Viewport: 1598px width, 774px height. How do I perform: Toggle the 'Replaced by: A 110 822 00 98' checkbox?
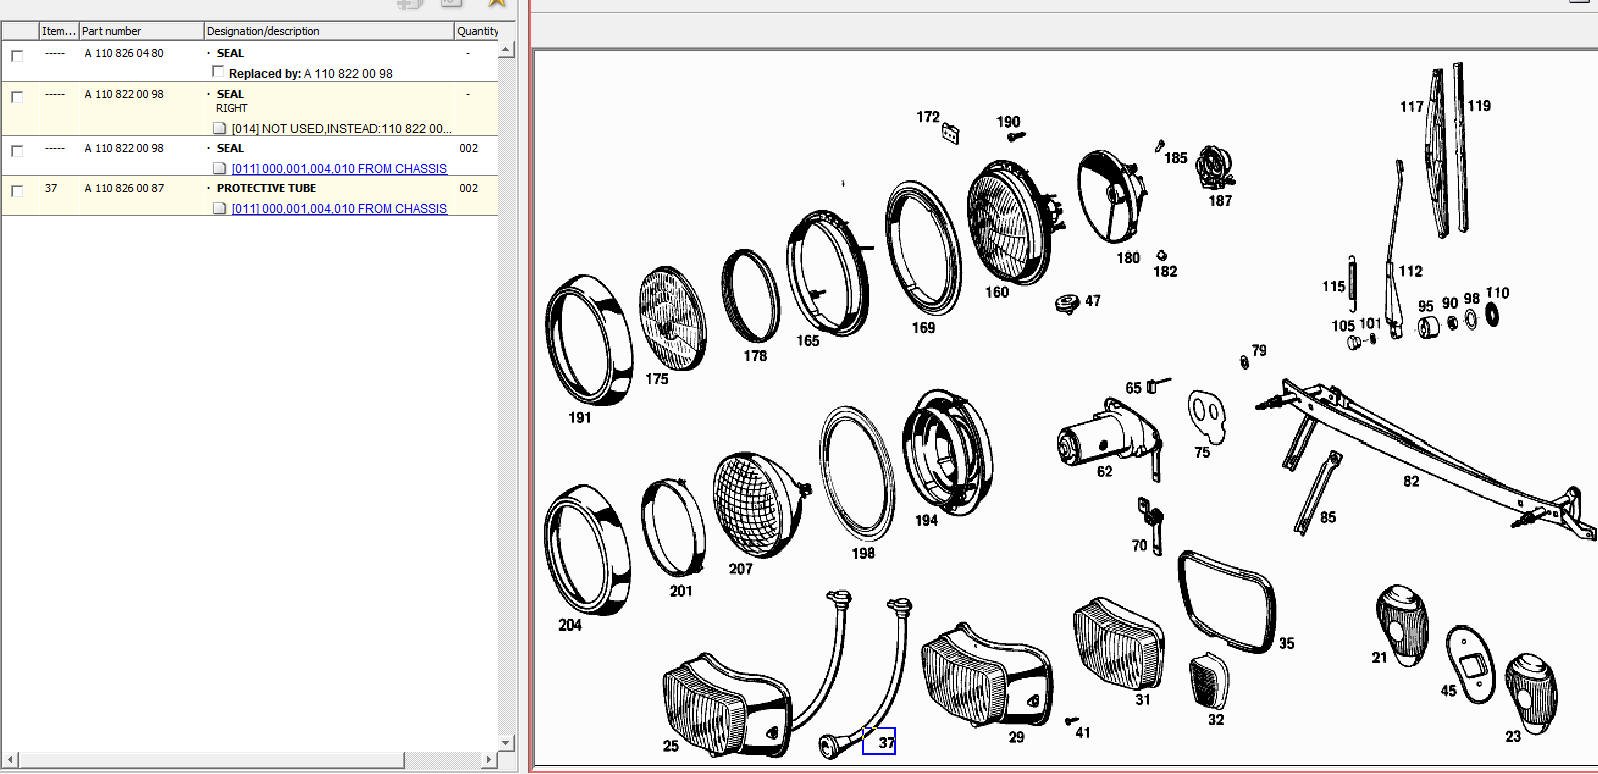[219, 72]
